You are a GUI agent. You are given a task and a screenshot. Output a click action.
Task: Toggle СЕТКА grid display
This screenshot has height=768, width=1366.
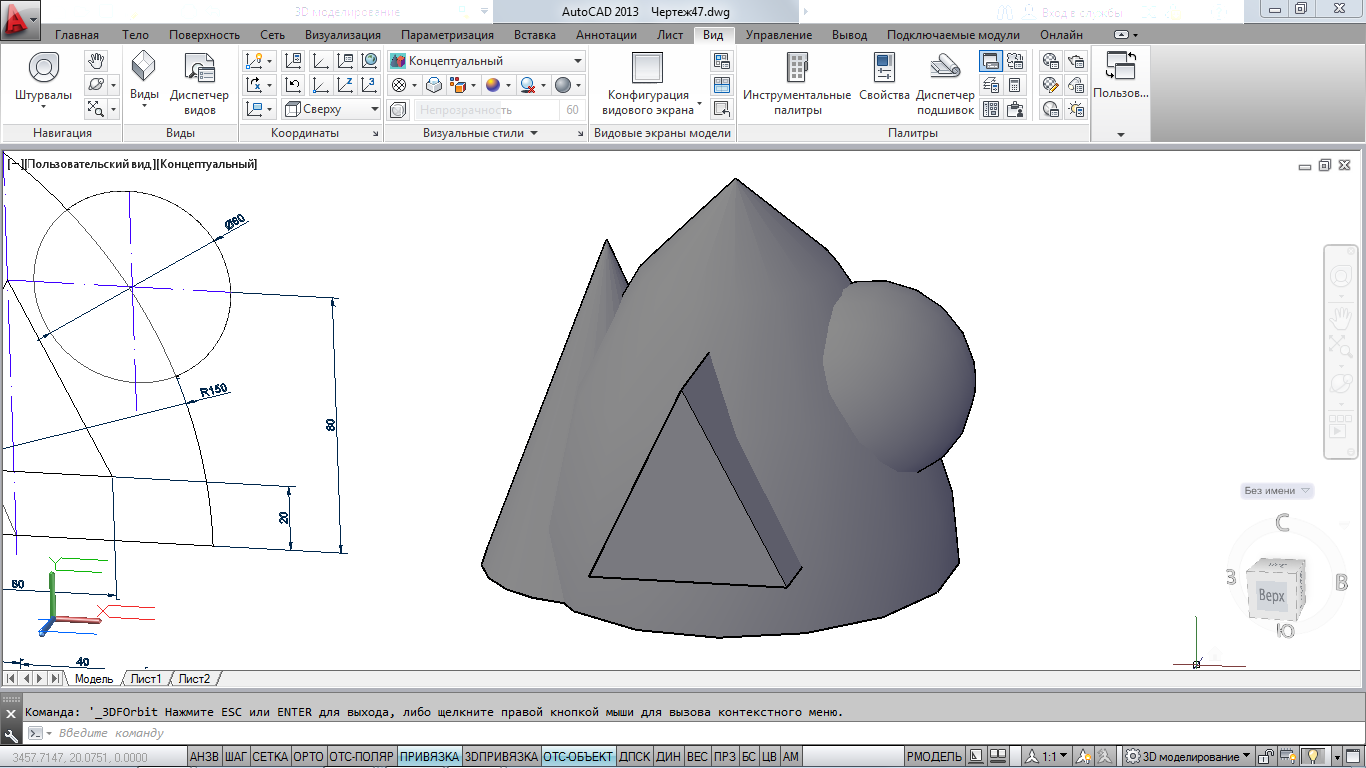click(x=270, y=757)
